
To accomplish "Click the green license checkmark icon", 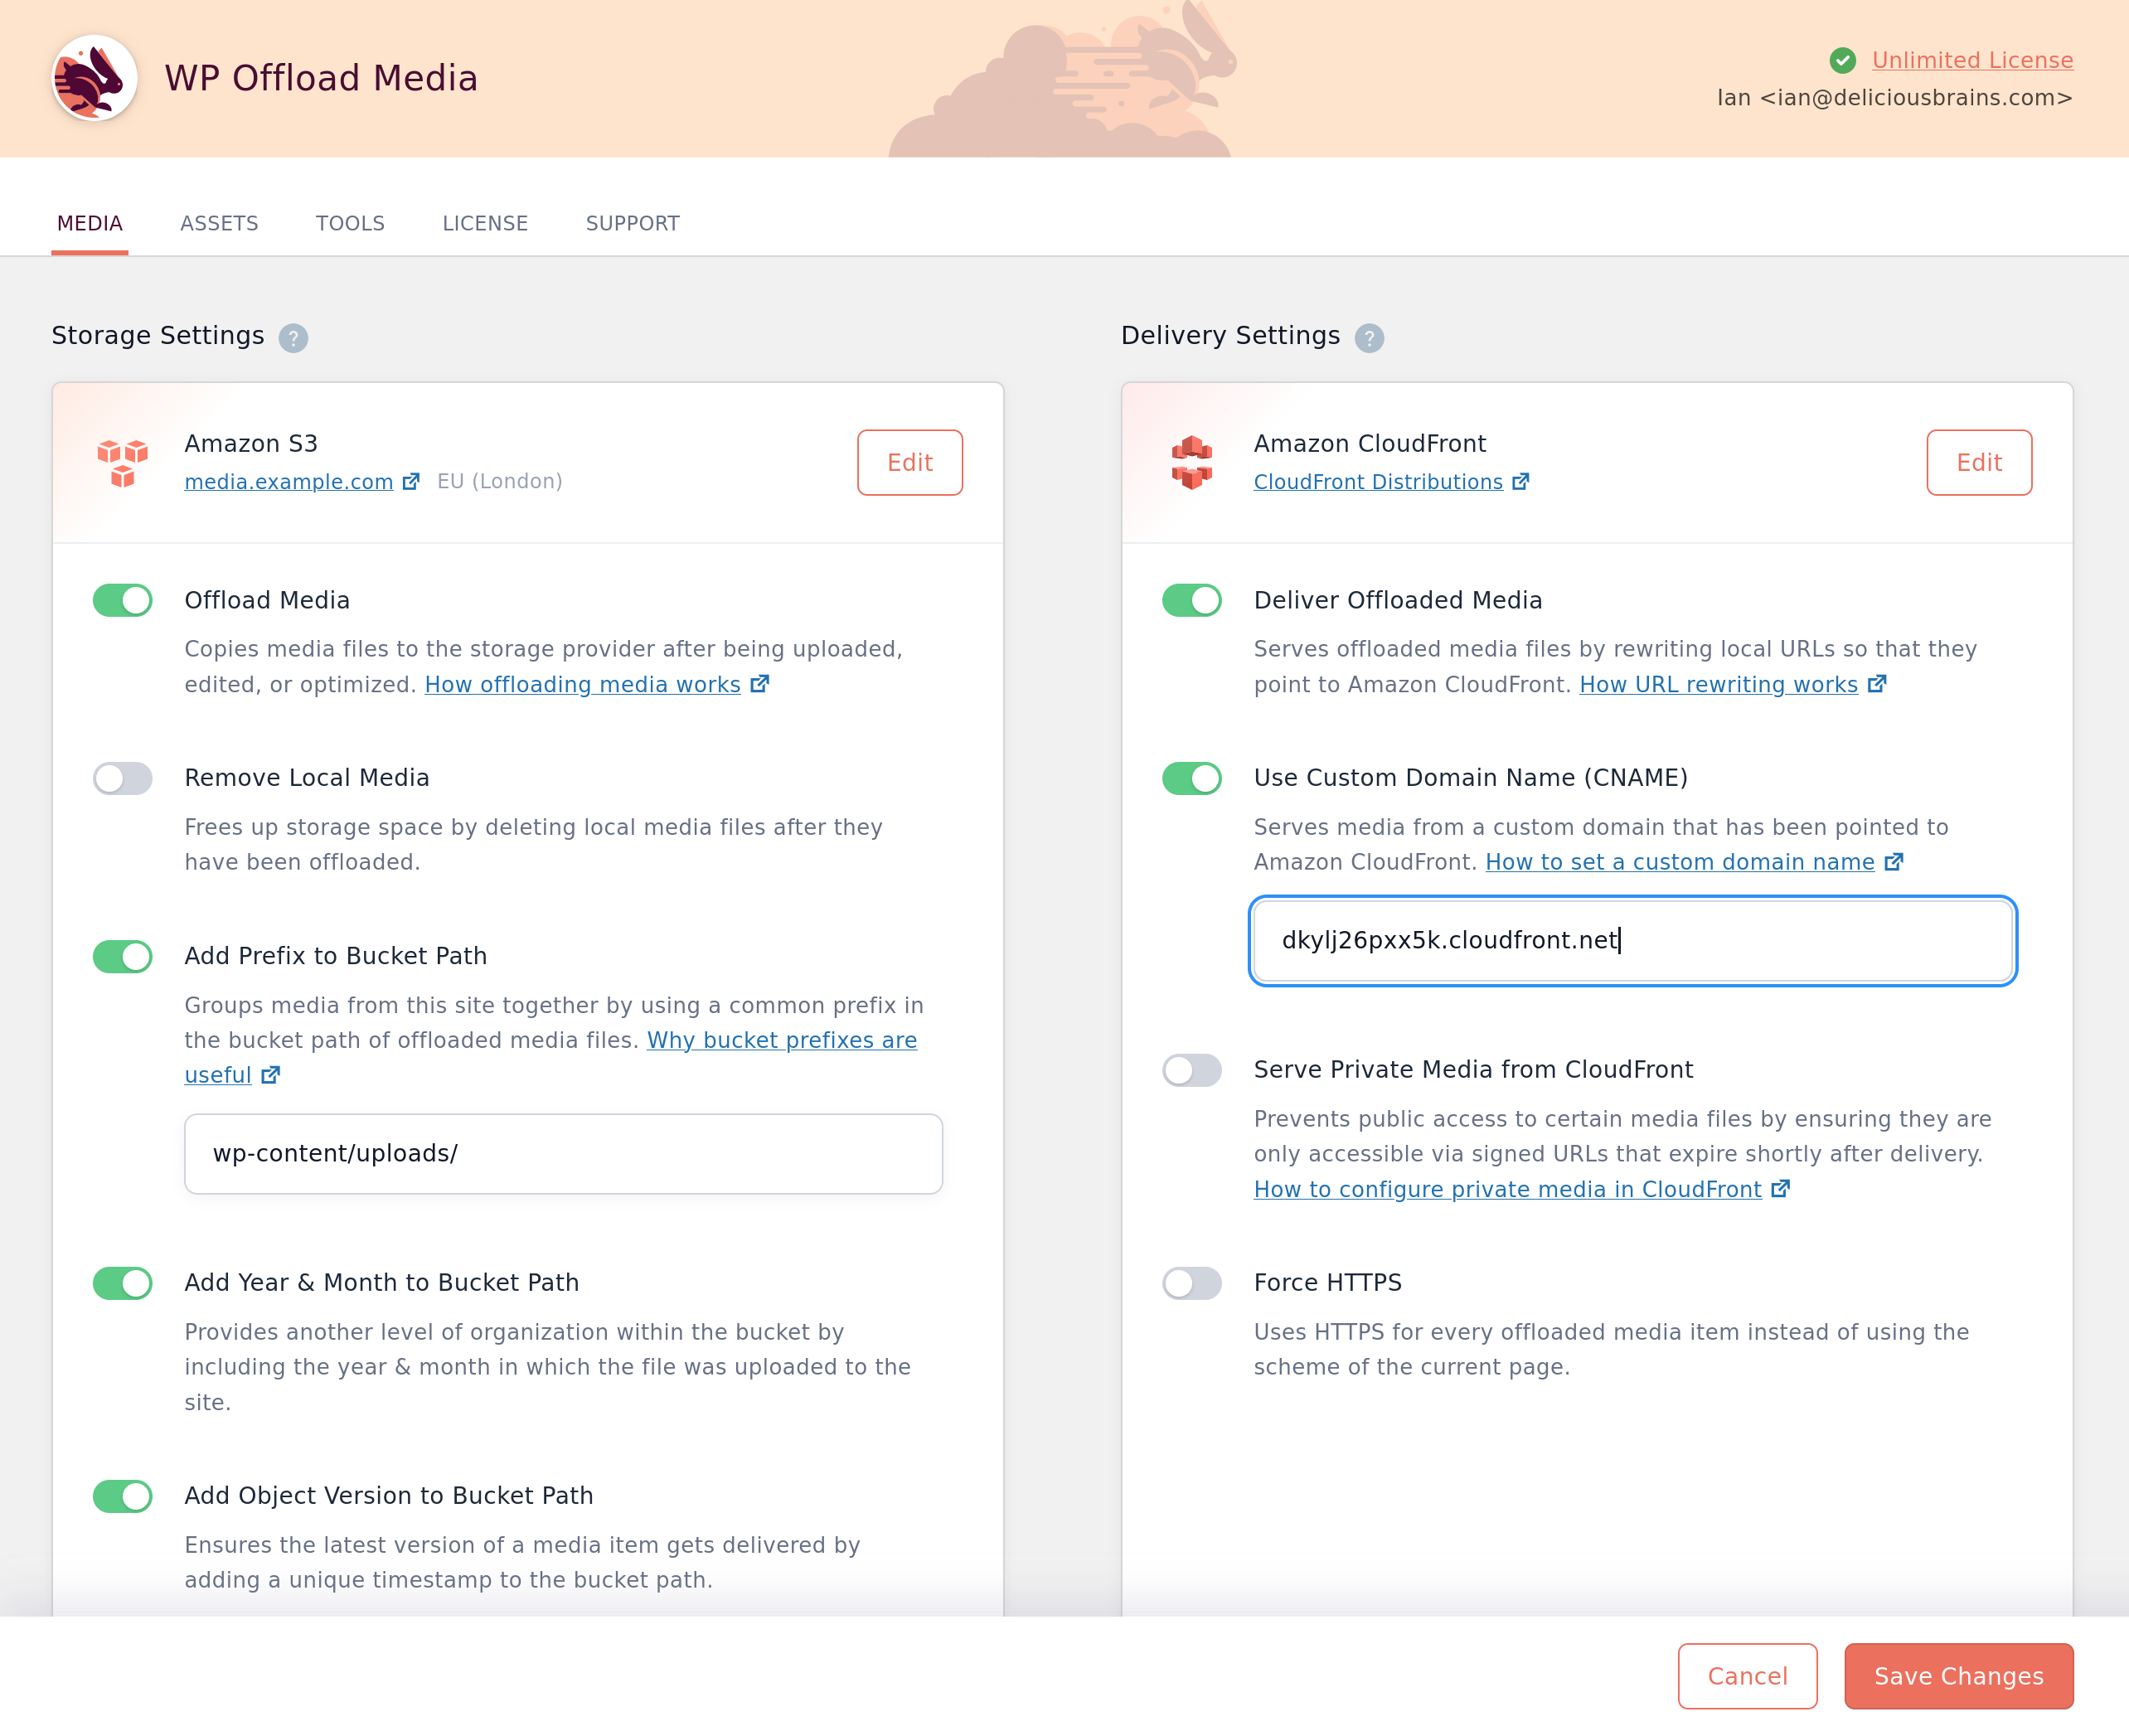I will 1842,61.
